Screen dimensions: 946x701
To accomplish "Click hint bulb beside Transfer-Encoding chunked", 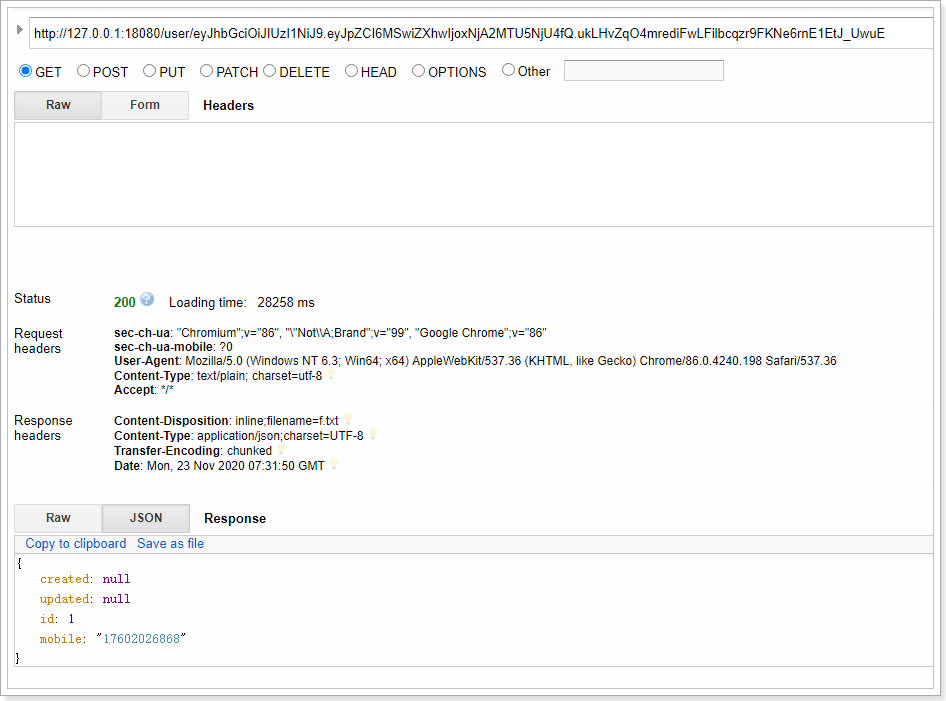I will (x=281, y=451).
